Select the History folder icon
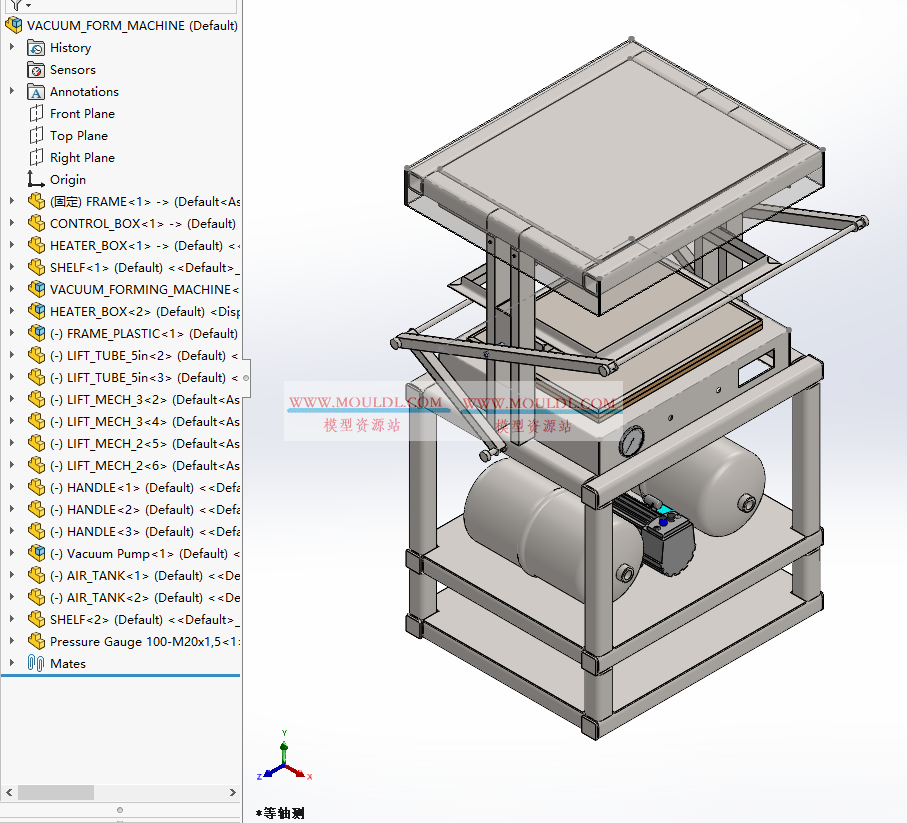 coord(37,48)
